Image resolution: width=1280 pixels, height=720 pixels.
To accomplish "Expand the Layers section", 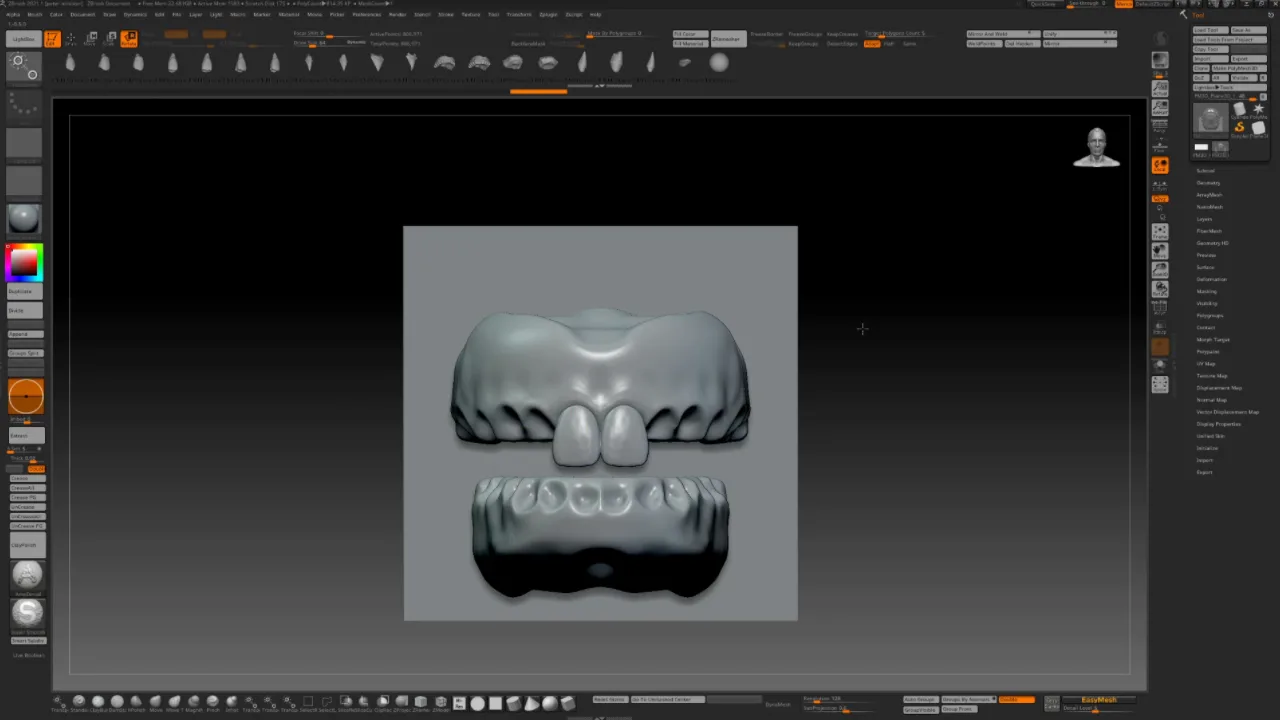I will pyautogui.click(x=1204, y=219).
